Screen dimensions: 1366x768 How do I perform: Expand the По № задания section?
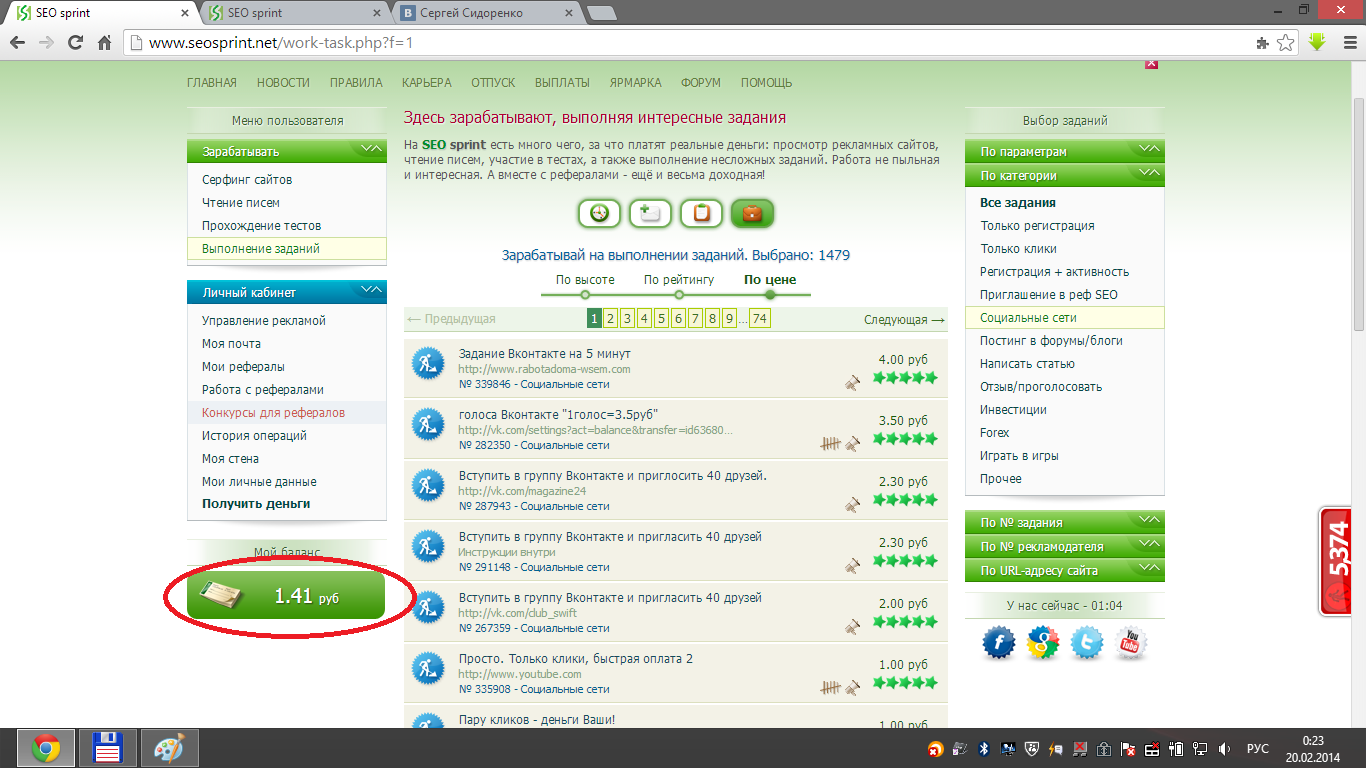coord(1064,522)
